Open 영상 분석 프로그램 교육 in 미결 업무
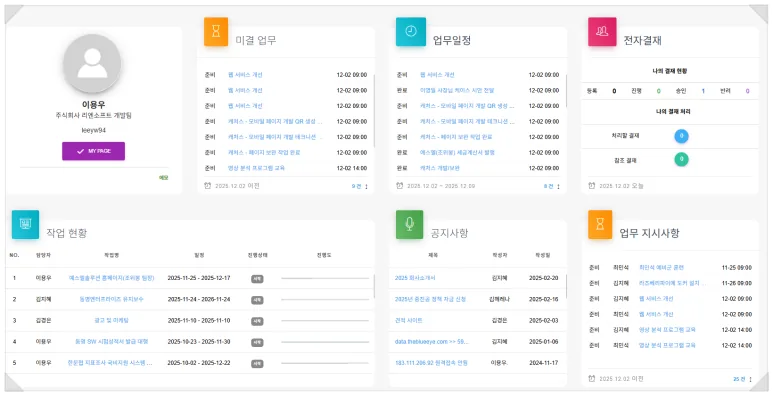This screenshot has height=396, width=773. 256,168
